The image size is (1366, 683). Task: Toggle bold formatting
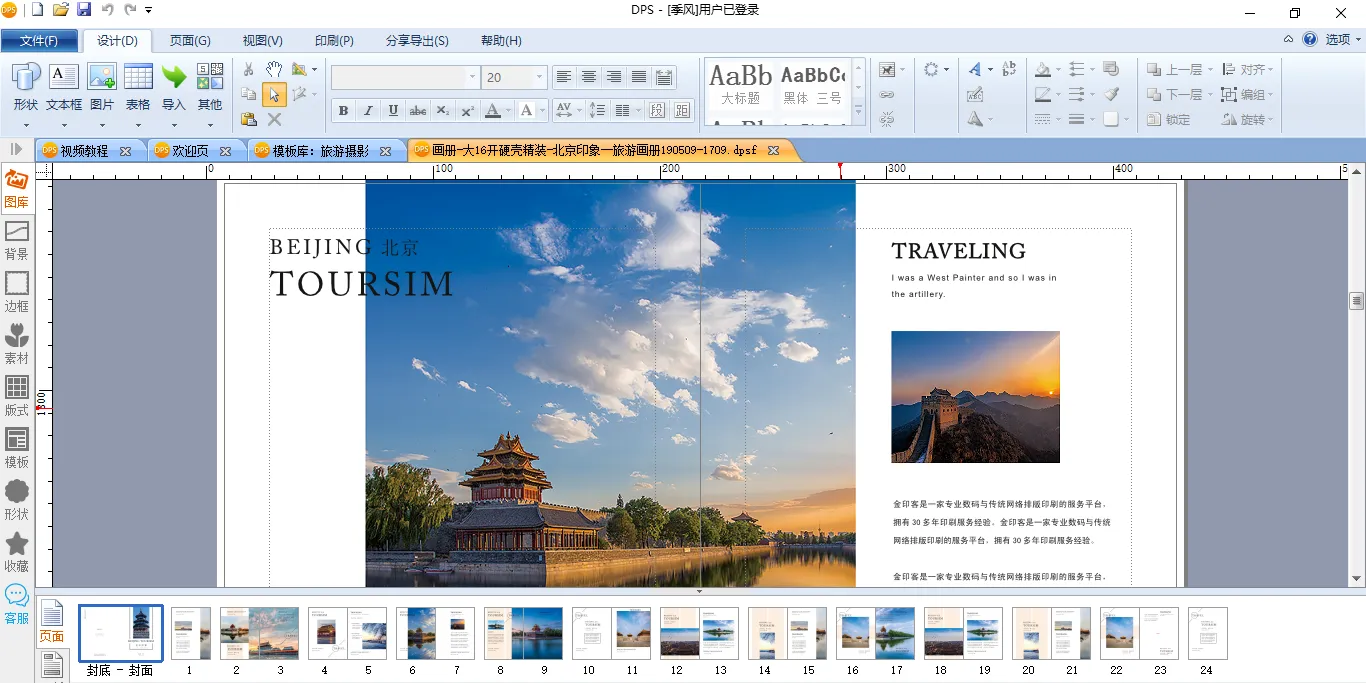coord(343,110)
